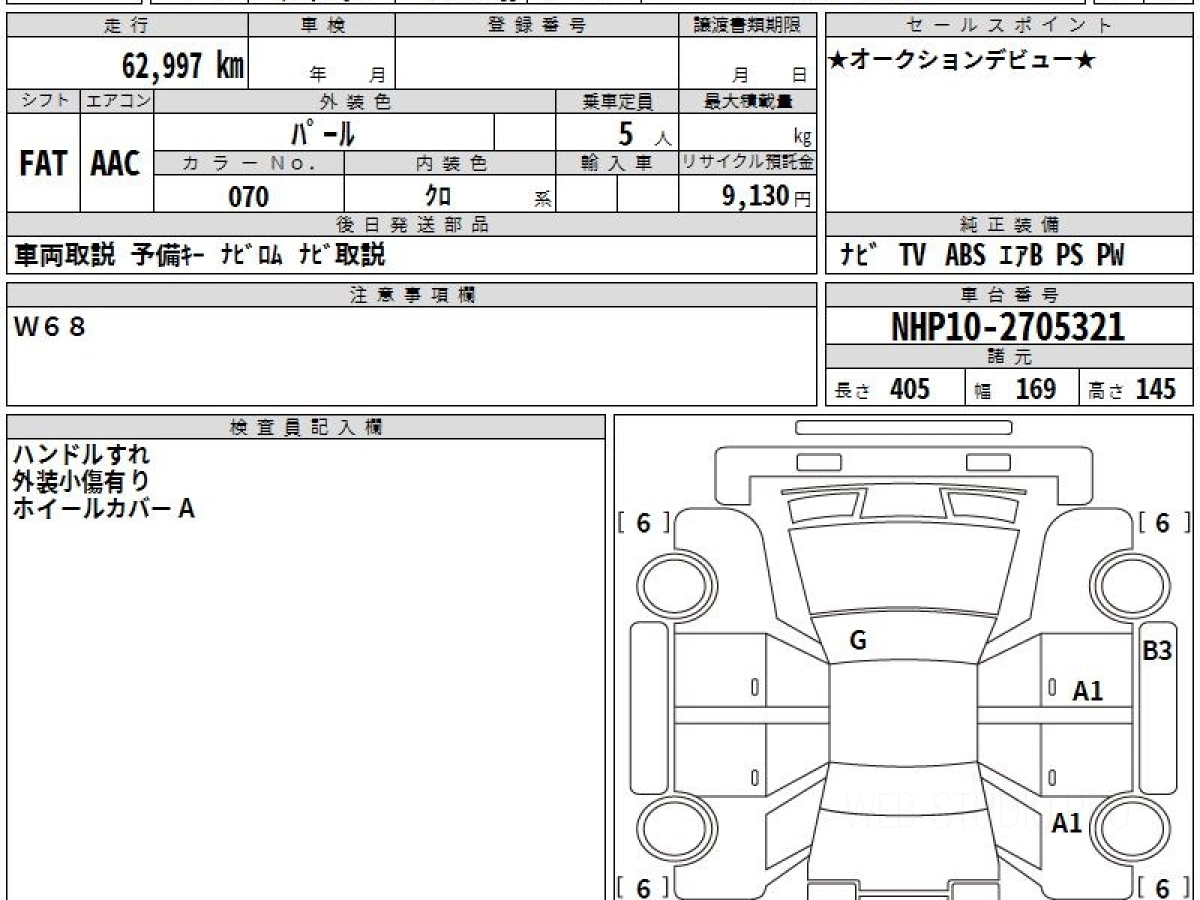This screenshot has height=900, width=1200.
Task: Select the セールスポイント heading
Action: (1010, 27)
